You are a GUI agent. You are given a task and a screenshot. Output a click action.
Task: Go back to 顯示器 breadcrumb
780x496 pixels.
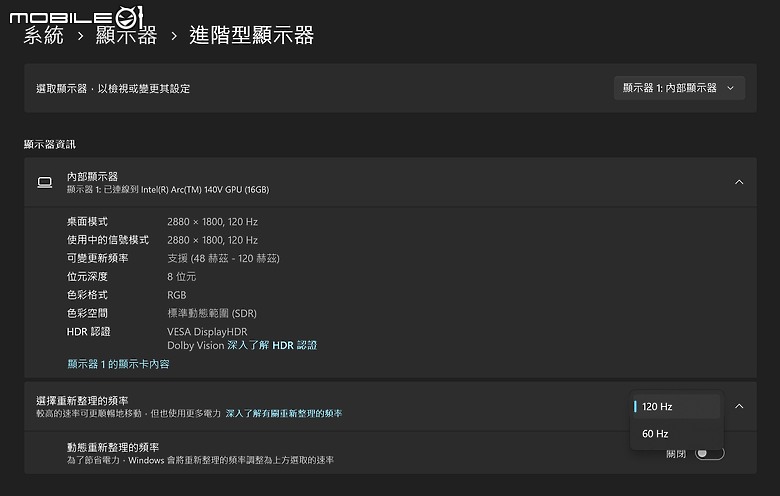126,35
